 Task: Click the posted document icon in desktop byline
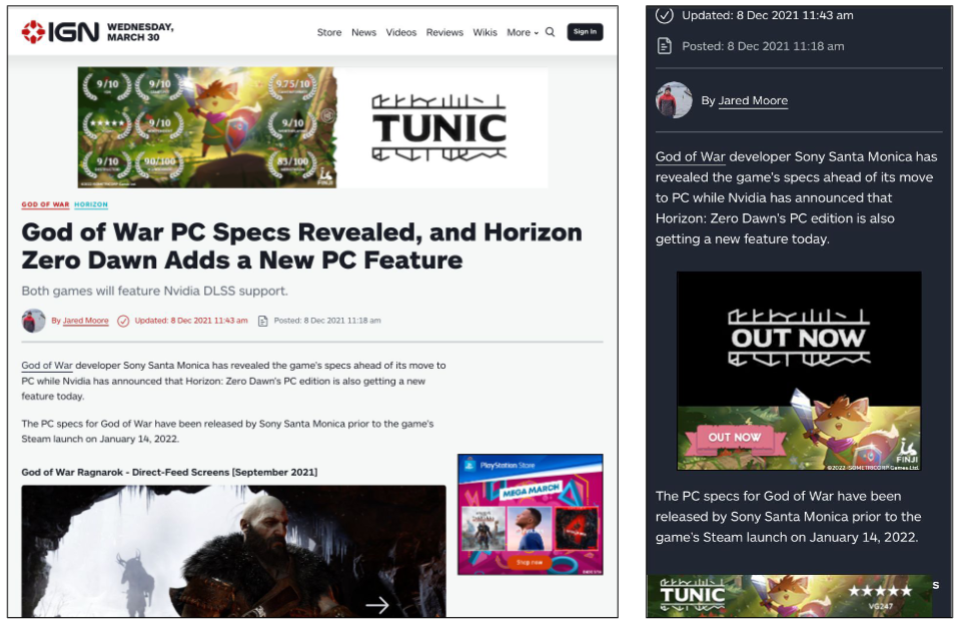pos(263,321)
